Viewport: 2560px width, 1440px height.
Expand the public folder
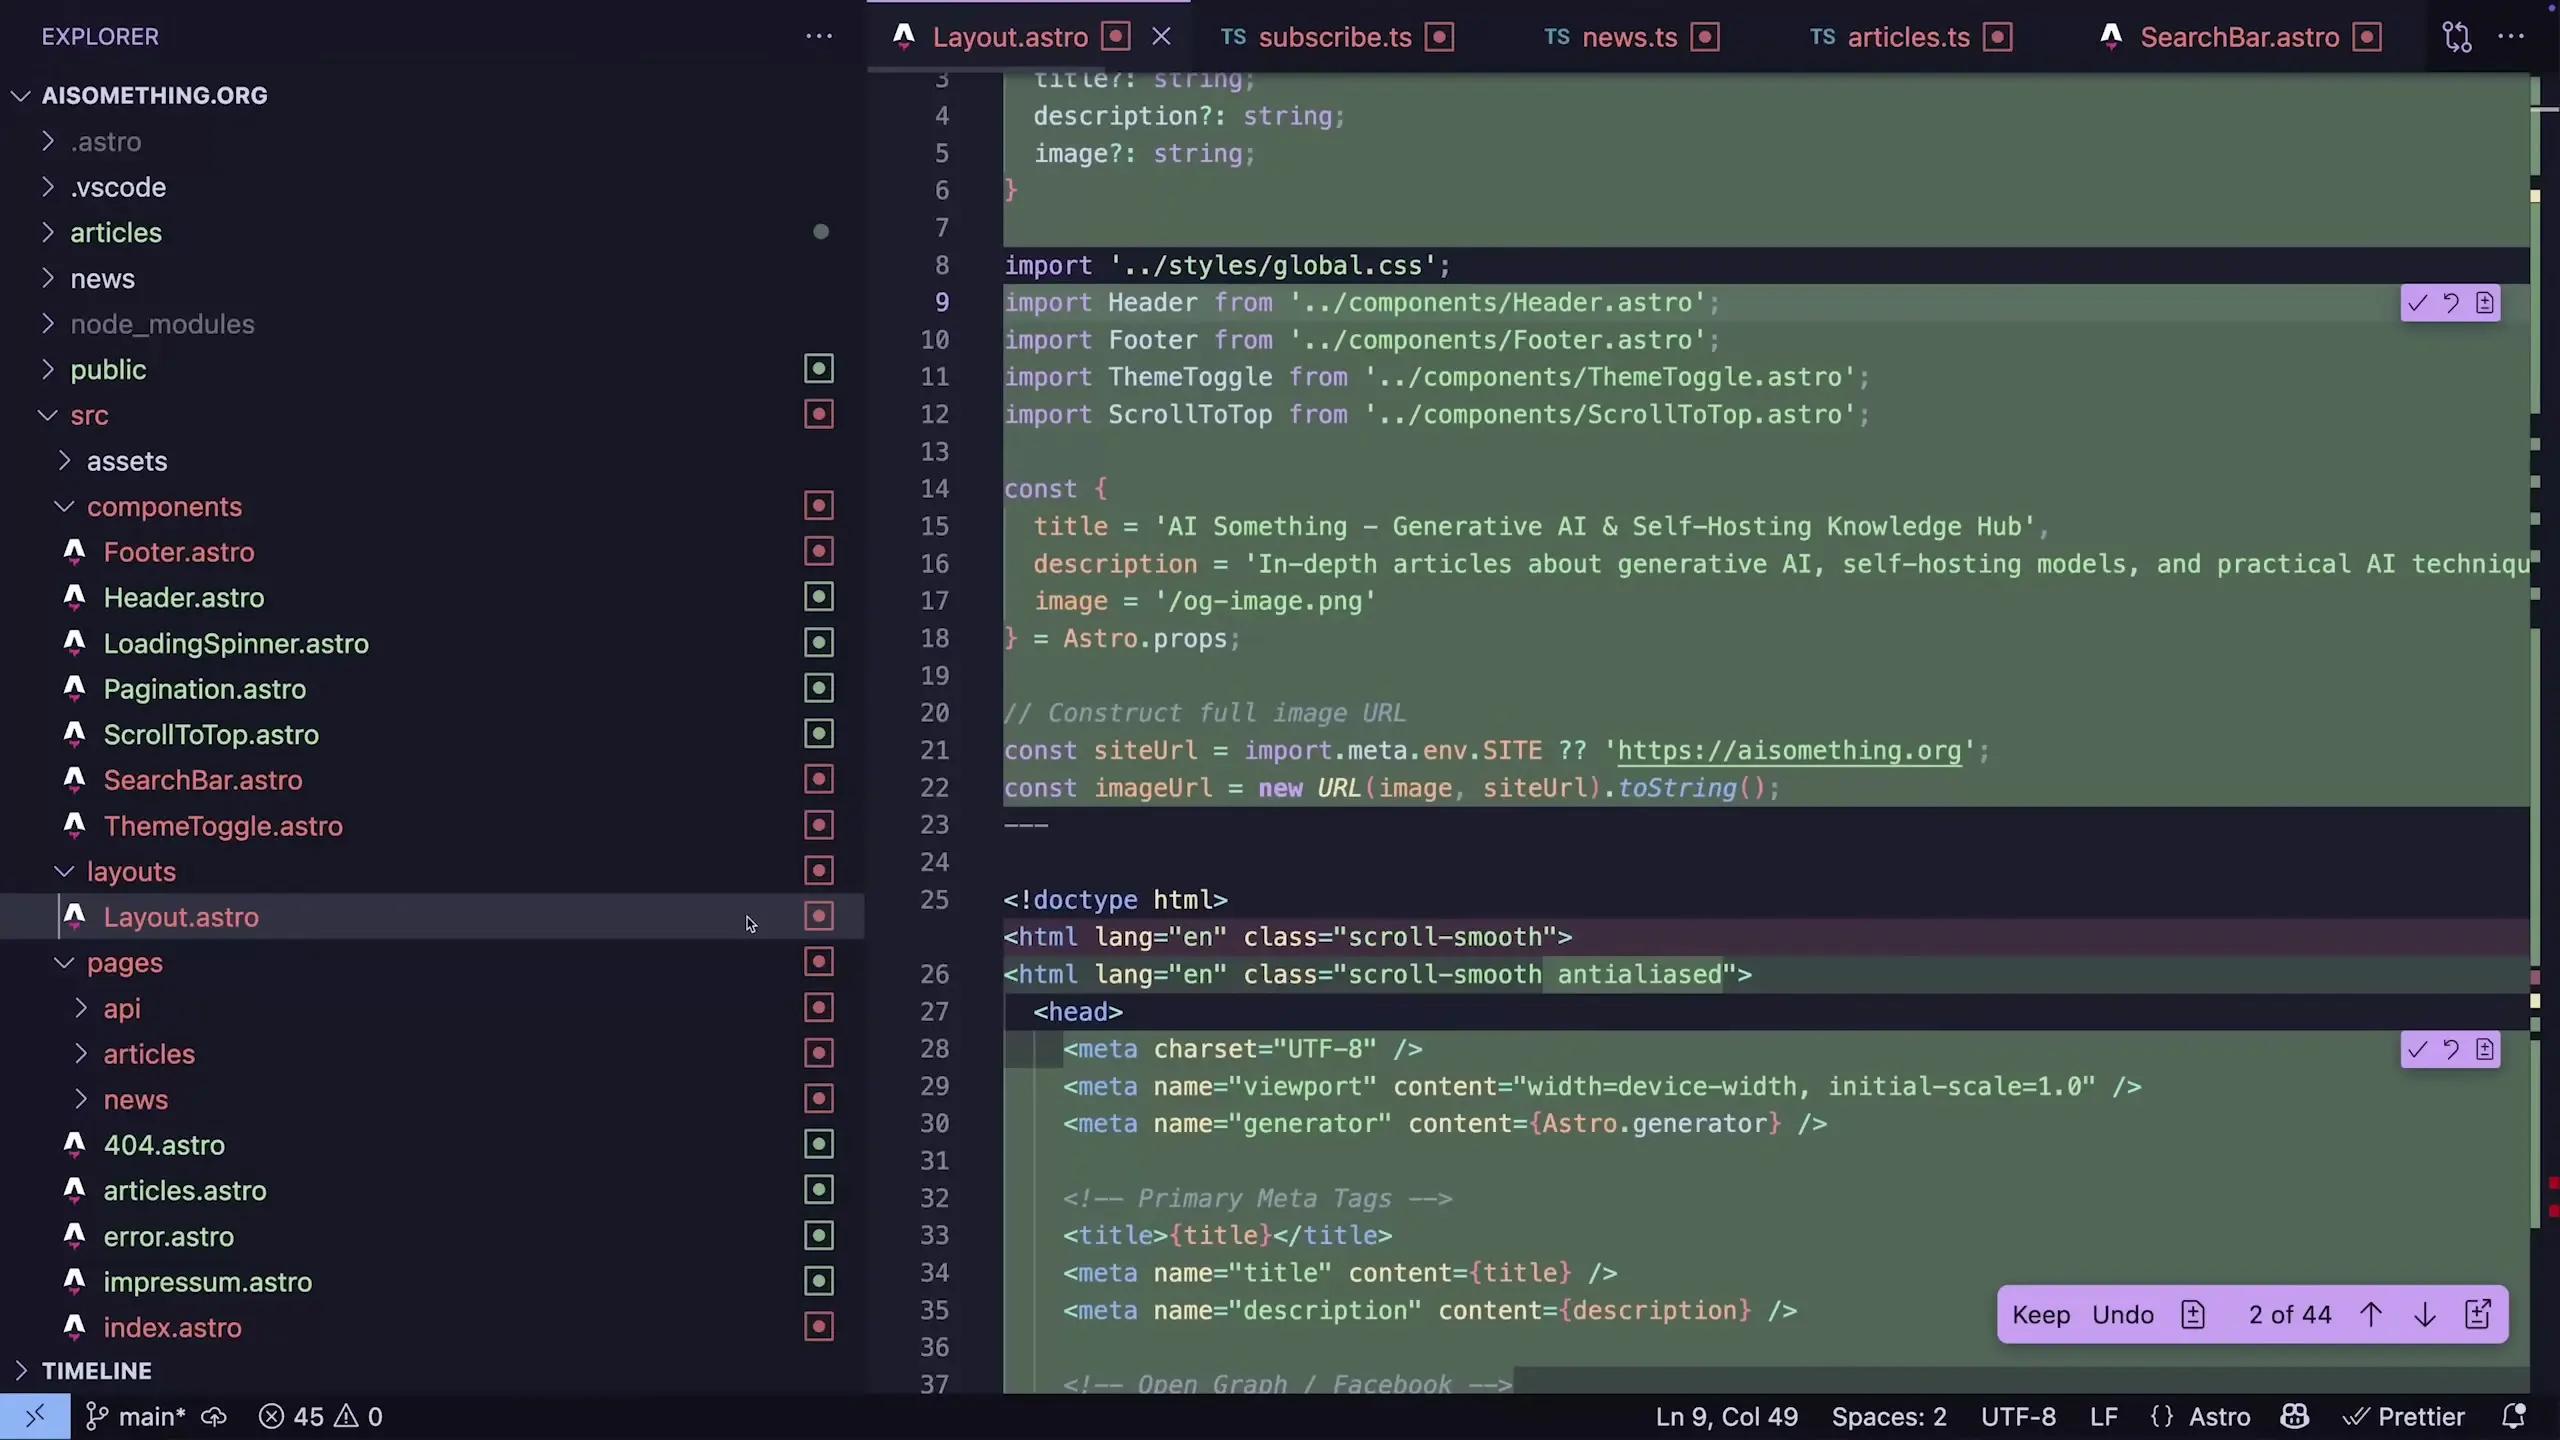pyautogui.click(x=432, y=369)
